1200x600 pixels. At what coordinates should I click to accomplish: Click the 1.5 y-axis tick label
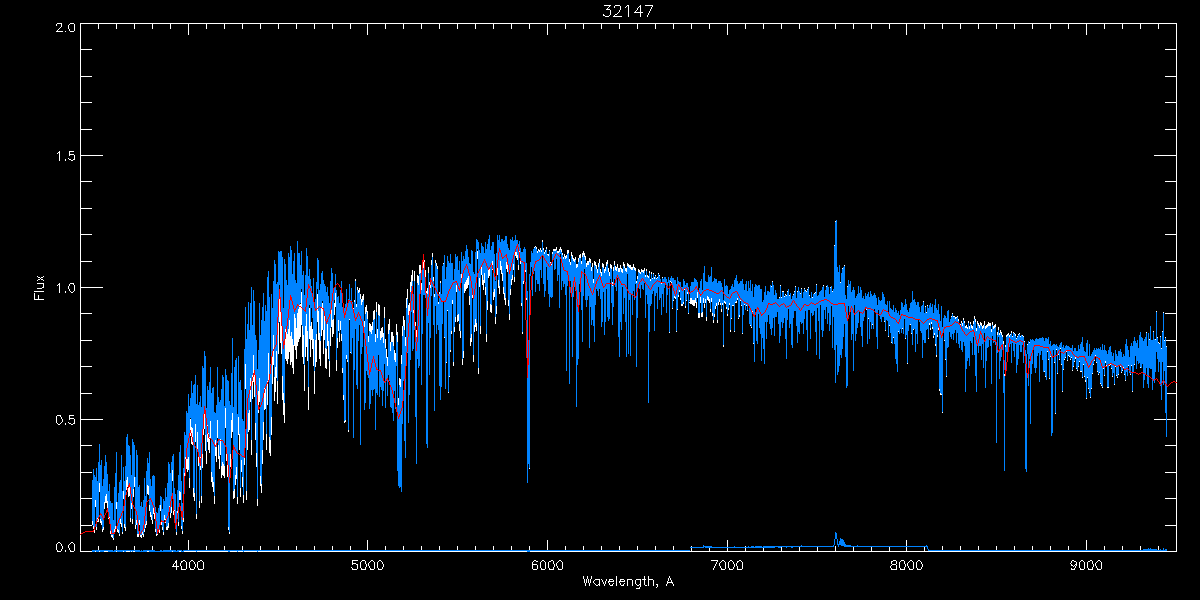66,157
